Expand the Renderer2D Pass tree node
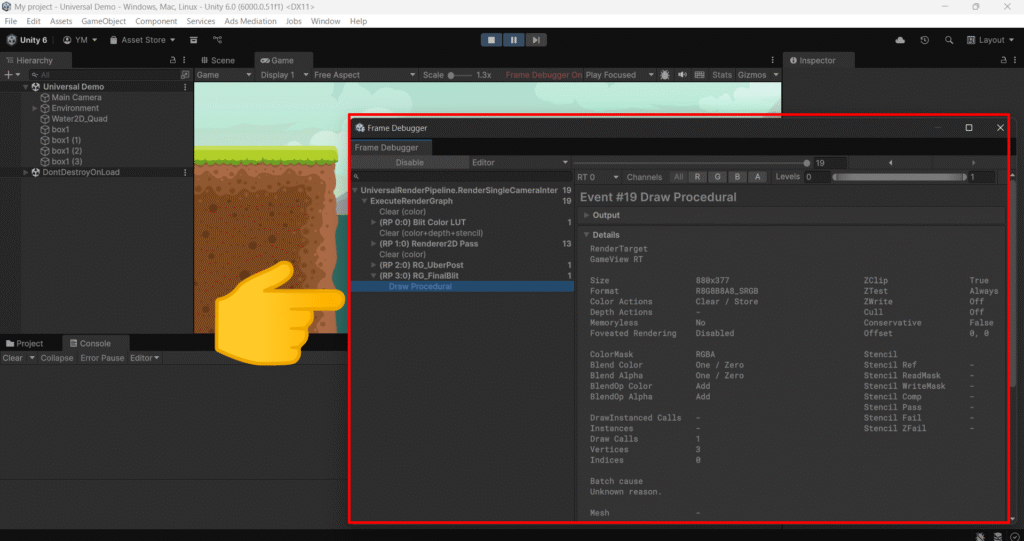This screenshot has height=541, width=1024. pyautogui.click(x=374, y=243)
